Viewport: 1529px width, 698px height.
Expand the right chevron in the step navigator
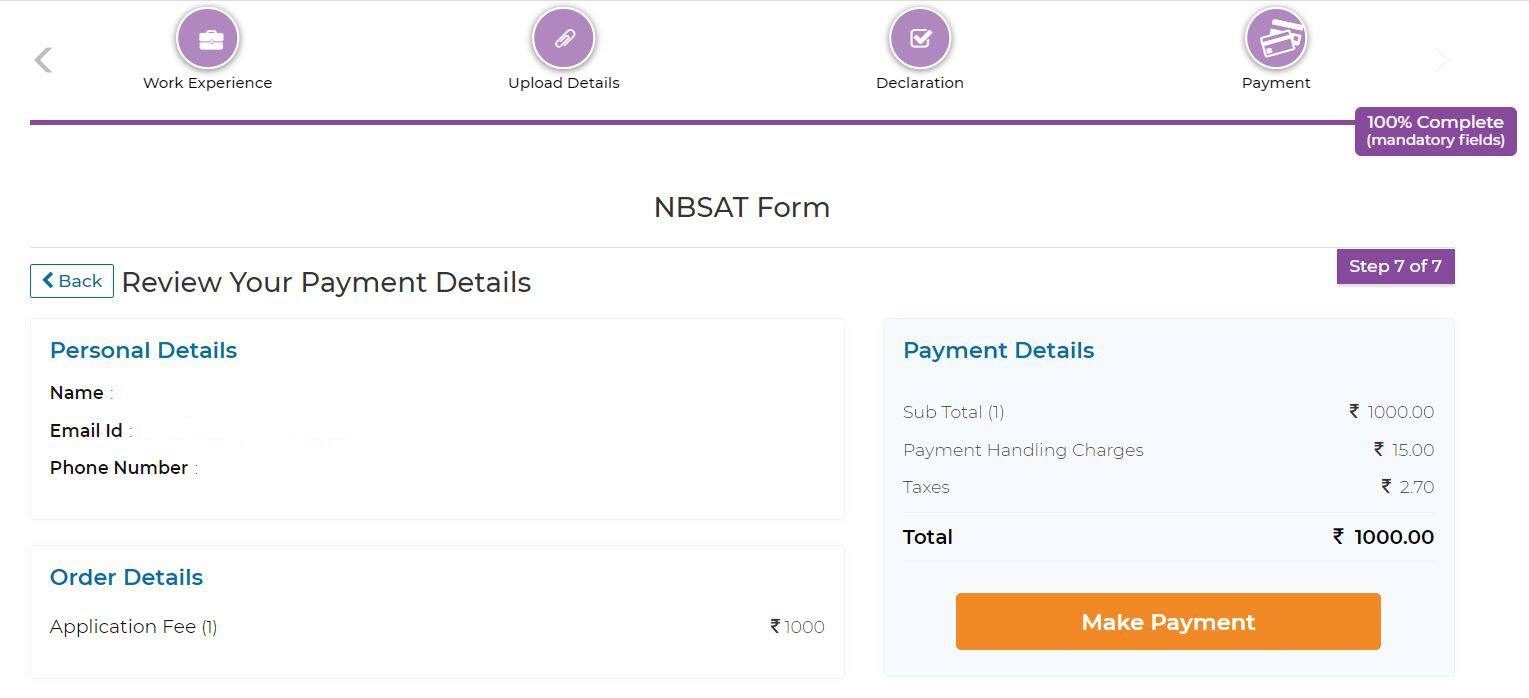(x=1440, y=60)
